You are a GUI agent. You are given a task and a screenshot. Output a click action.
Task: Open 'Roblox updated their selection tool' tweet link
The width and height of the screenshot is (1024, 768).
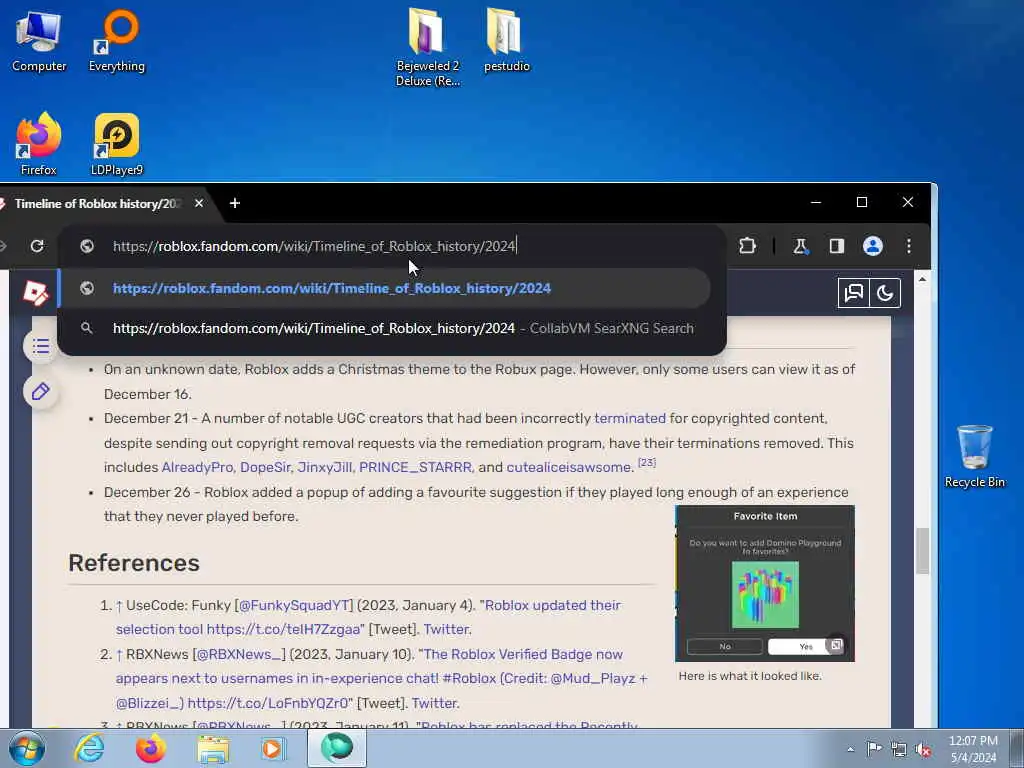point(368,617)
